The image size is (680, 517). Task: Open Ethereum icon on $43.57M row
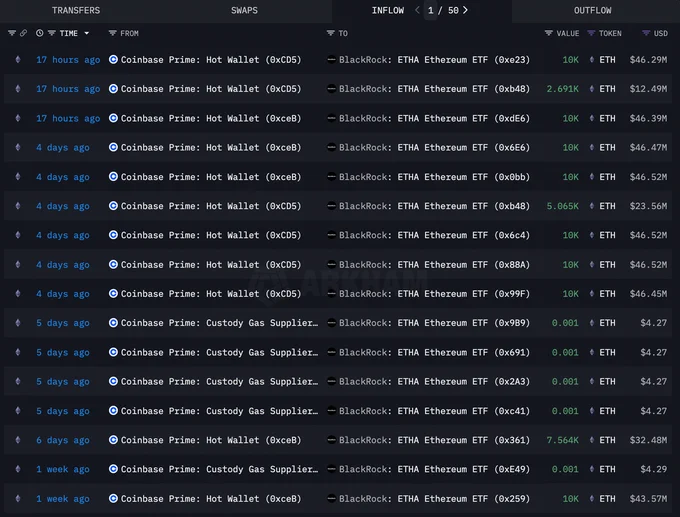tap(18, 498)
